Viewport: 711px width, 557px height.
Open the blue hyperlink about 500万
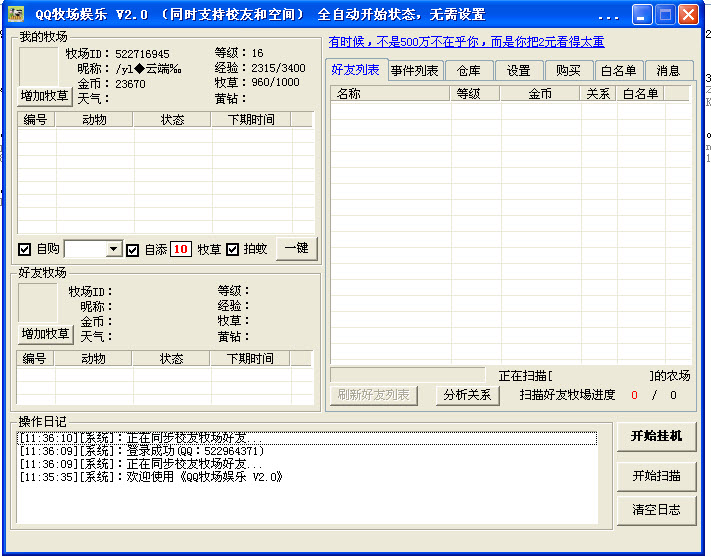(466, 42)
